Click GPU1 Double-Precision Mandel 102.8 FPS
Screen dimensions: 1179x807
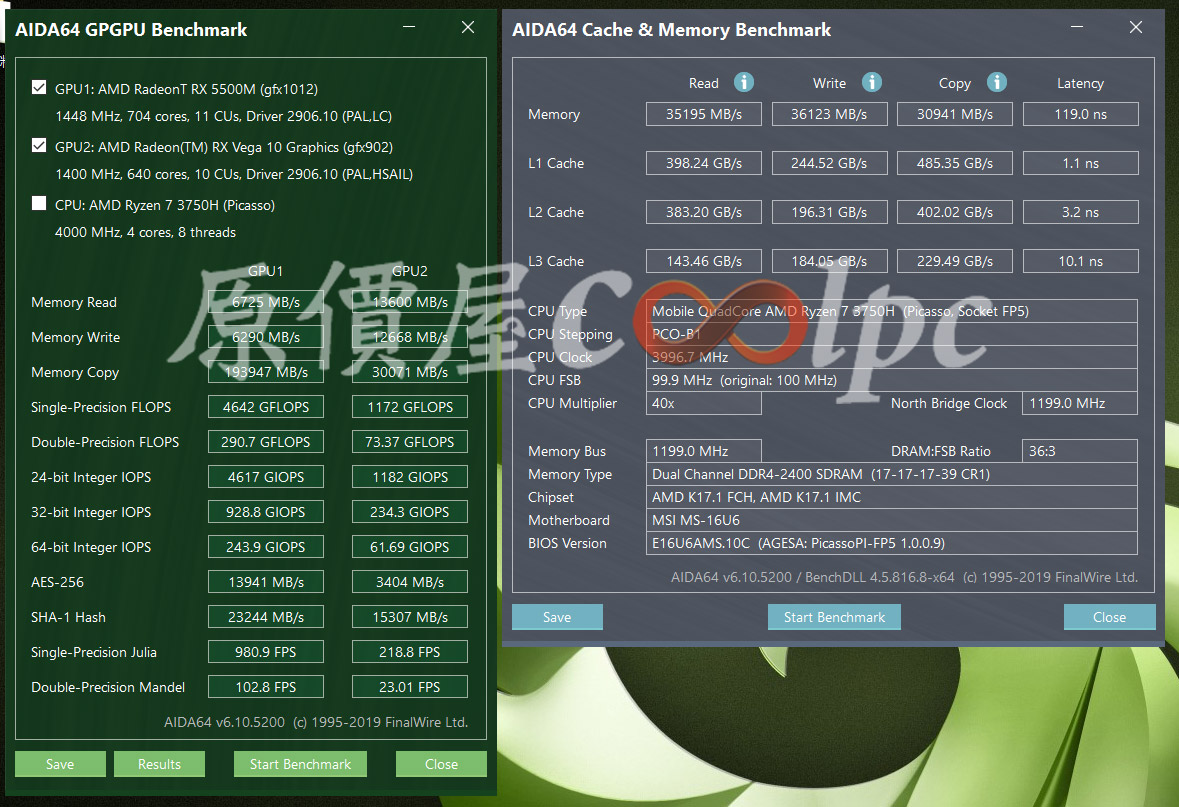(x=266, y=687)
